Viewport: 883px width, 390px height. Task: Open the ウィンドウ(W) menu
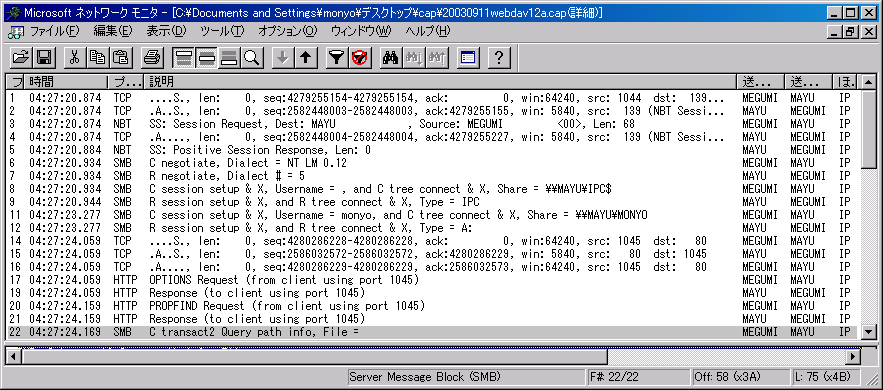coord(361,32)
